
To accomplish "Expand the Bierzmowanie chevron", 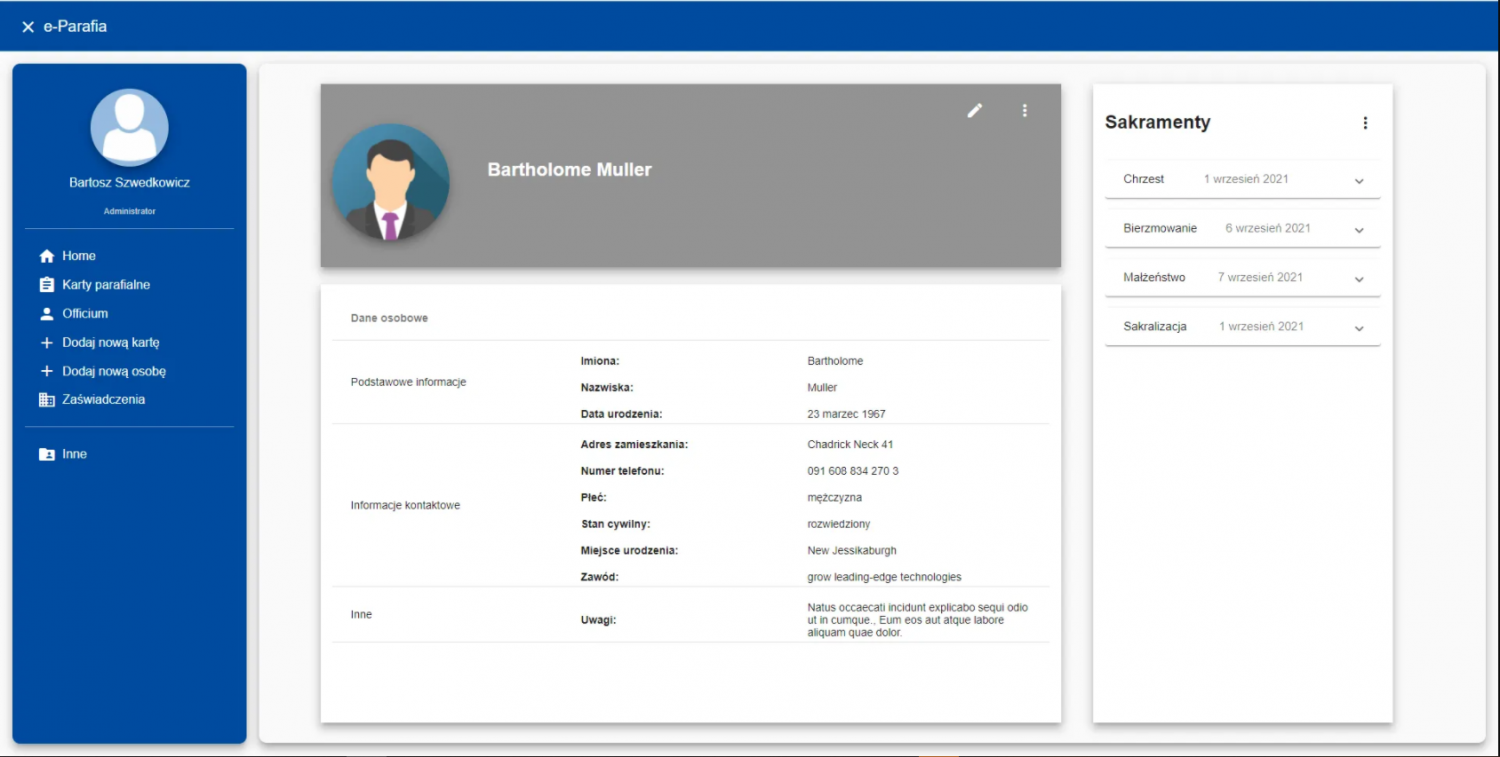I will (x=1359, y=230).
